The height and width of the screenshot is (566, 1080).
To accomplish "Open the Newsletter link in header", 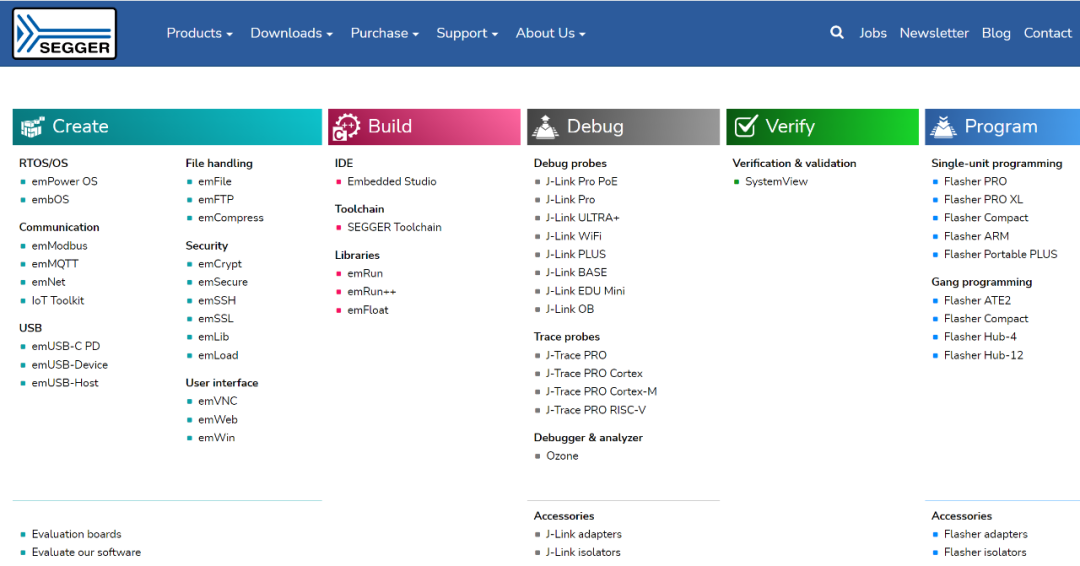I will point(934,33).
